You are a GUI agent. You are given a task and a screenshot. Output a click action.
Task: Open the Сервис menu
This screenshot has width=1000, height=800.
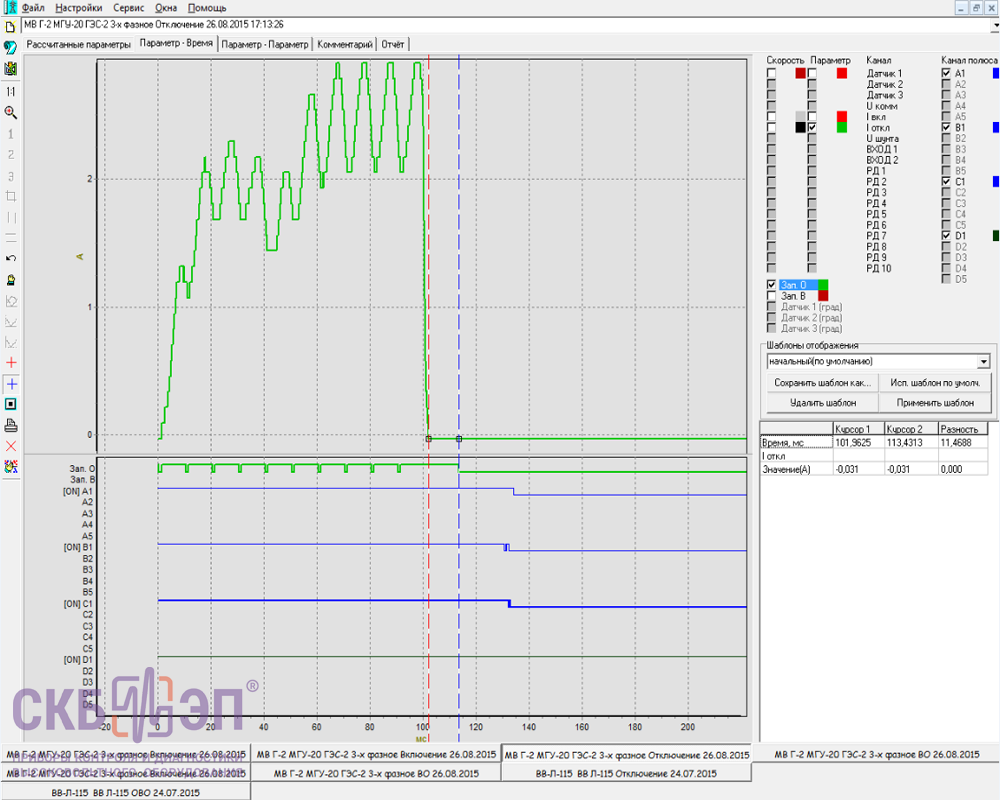128,8
